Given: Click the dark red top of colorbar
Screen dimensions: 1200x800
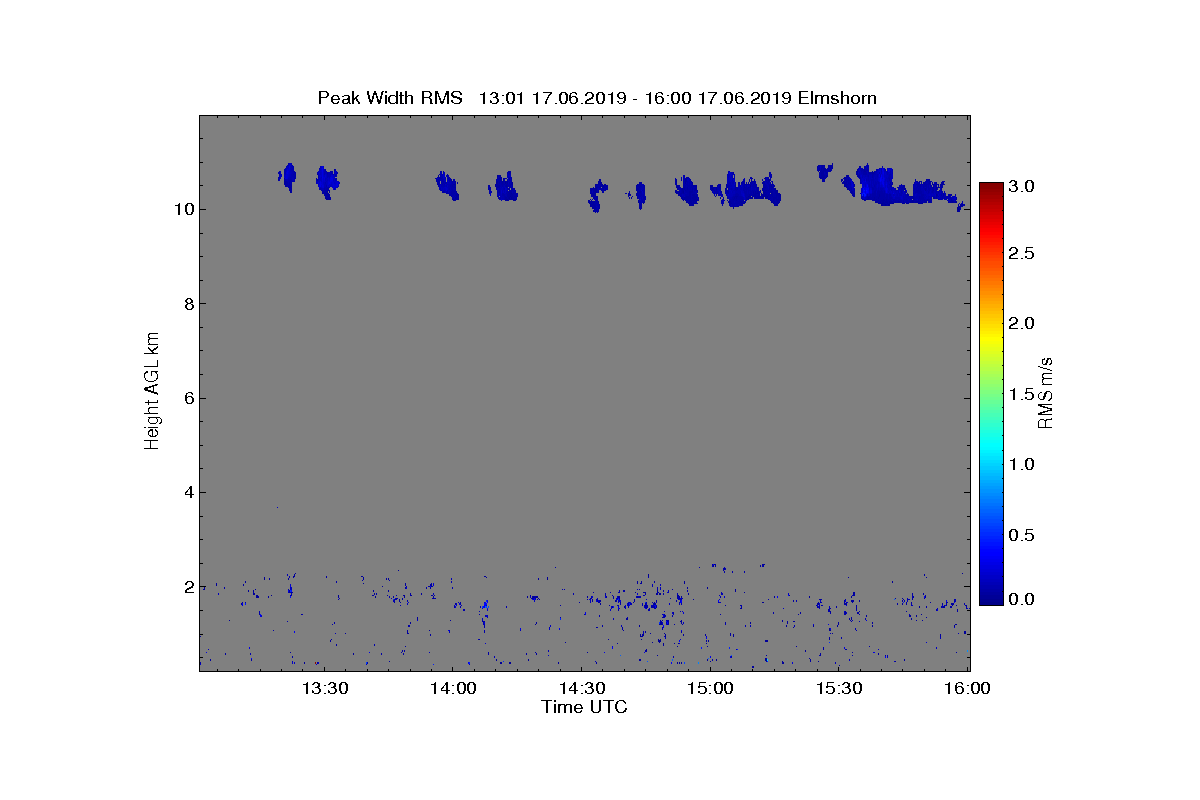Looking at the screenshot, I should coord(991,188).
